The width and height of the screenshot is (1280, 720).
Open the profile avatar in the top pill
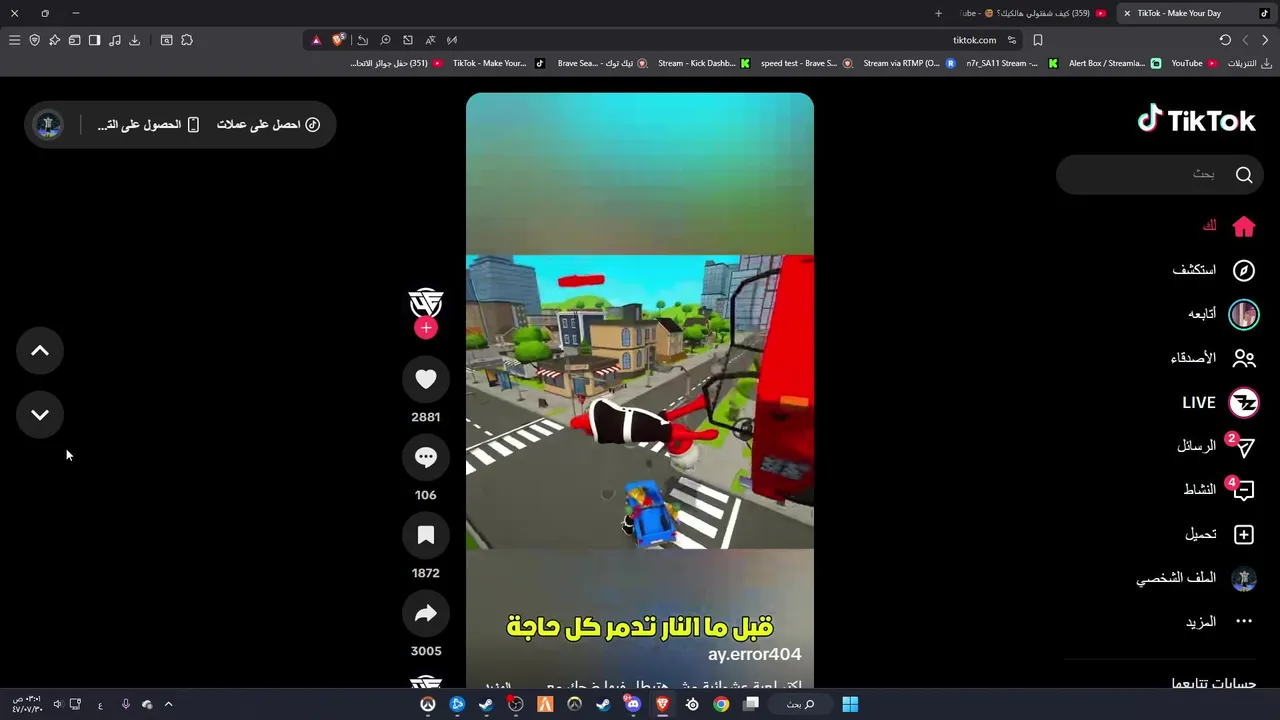(48, 125)
